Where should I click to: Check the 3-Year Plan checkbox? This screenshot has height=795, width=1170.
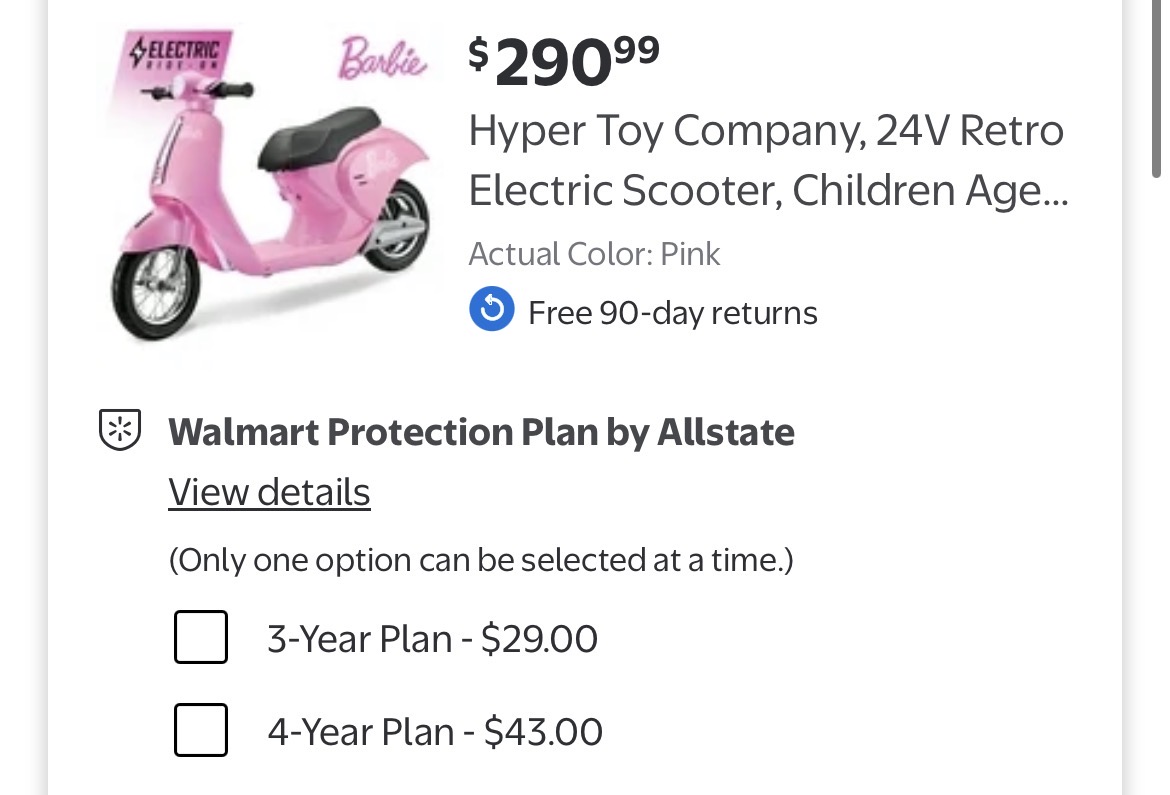coord(201,637)
